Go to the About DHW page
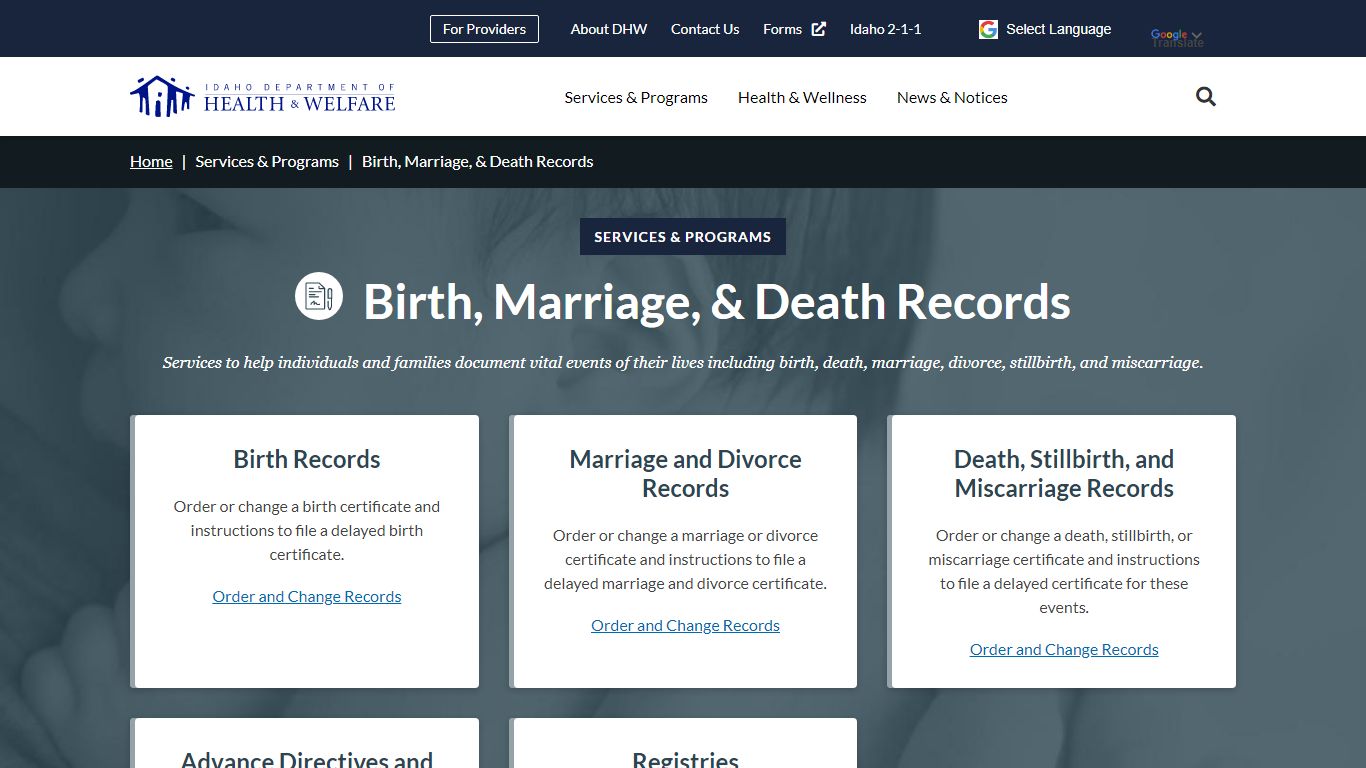 (609, 29)
